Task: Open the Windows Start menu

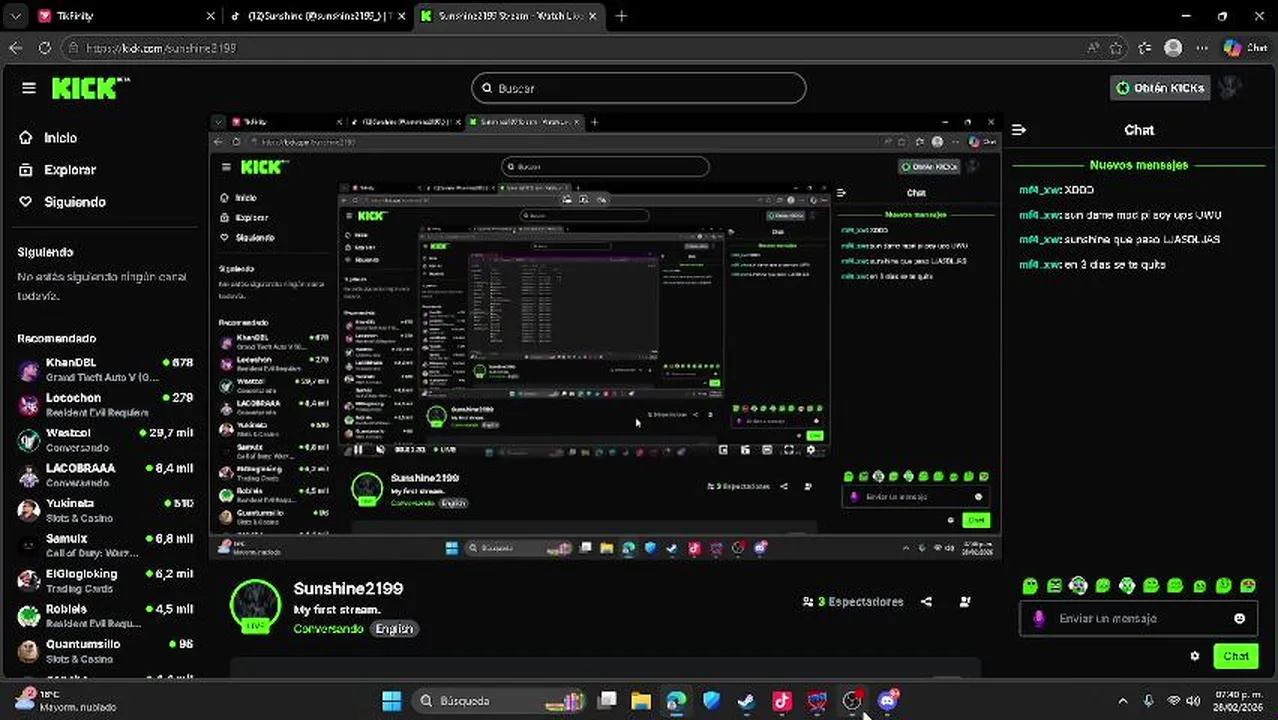Action: pyautogui.click(x=392, y=701)
